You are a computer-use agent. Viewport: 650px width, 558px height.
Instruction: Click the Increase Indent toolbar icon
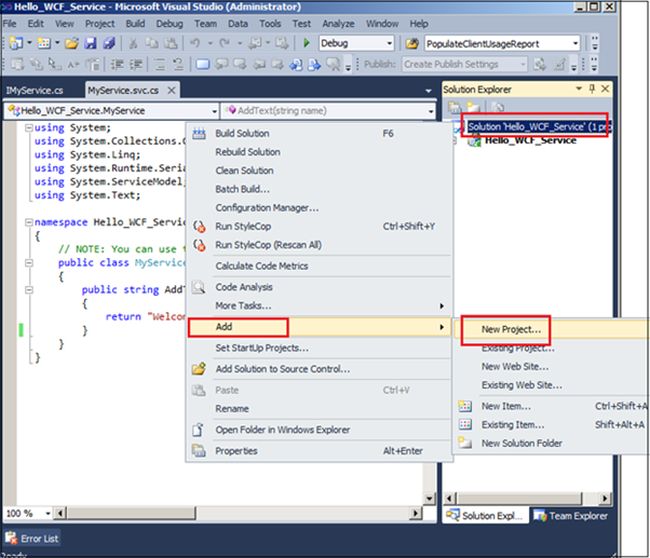136,64
